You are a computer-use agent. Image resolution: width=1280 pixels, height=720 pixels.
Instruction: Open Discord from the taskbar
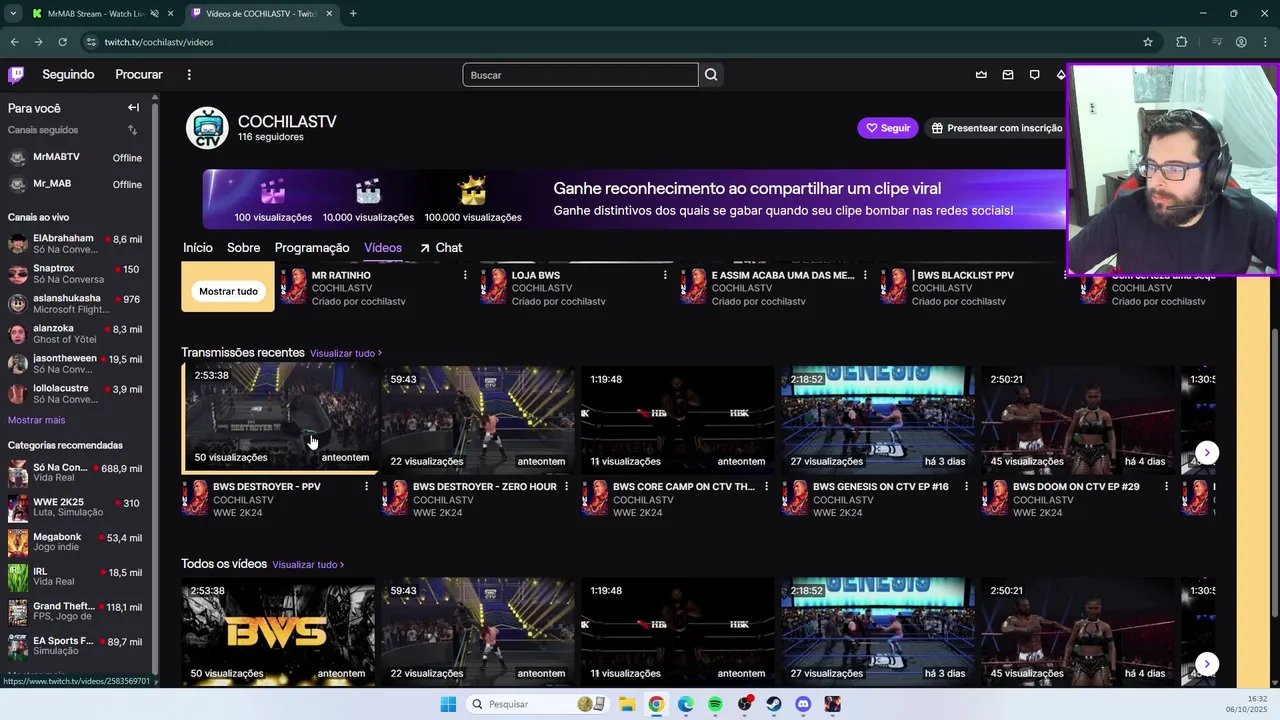point(803,704)
